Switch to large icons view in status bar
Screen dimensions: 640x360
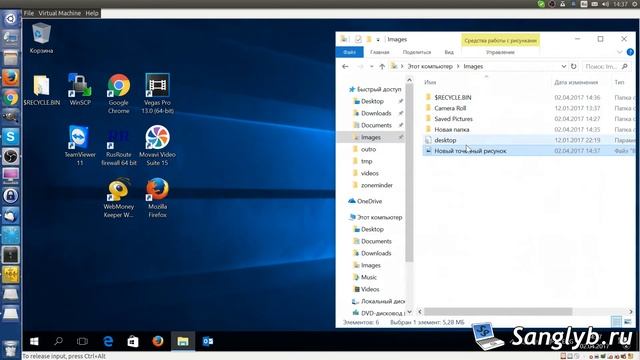(x=628, y=322)
